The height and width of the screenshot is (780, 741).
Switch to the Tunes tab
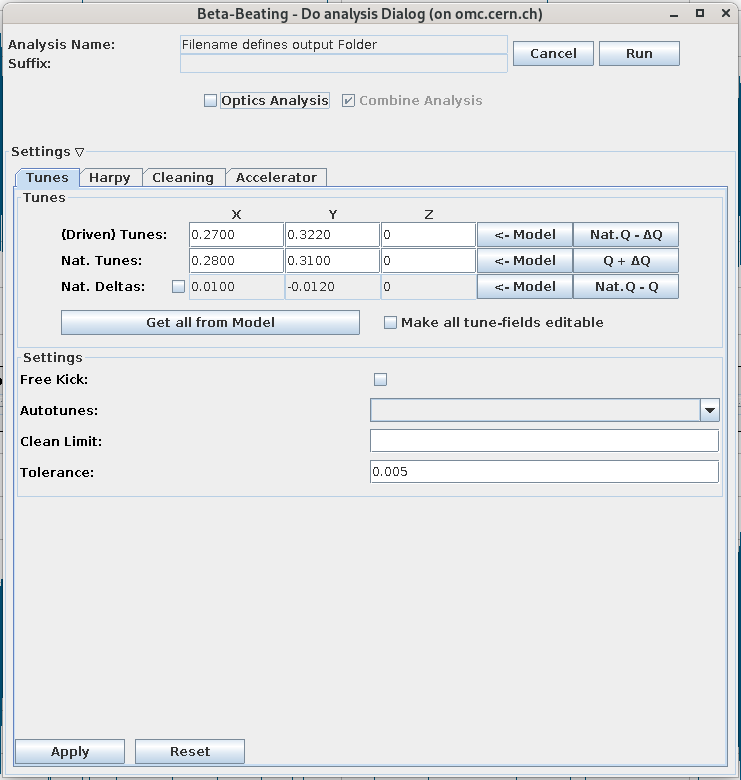[47, 178]
